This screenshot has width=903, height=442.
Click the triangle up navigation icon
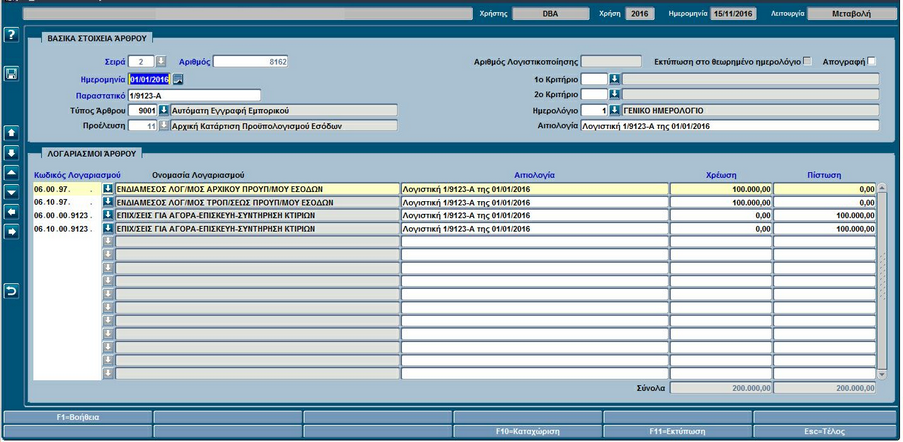(12, 172)
